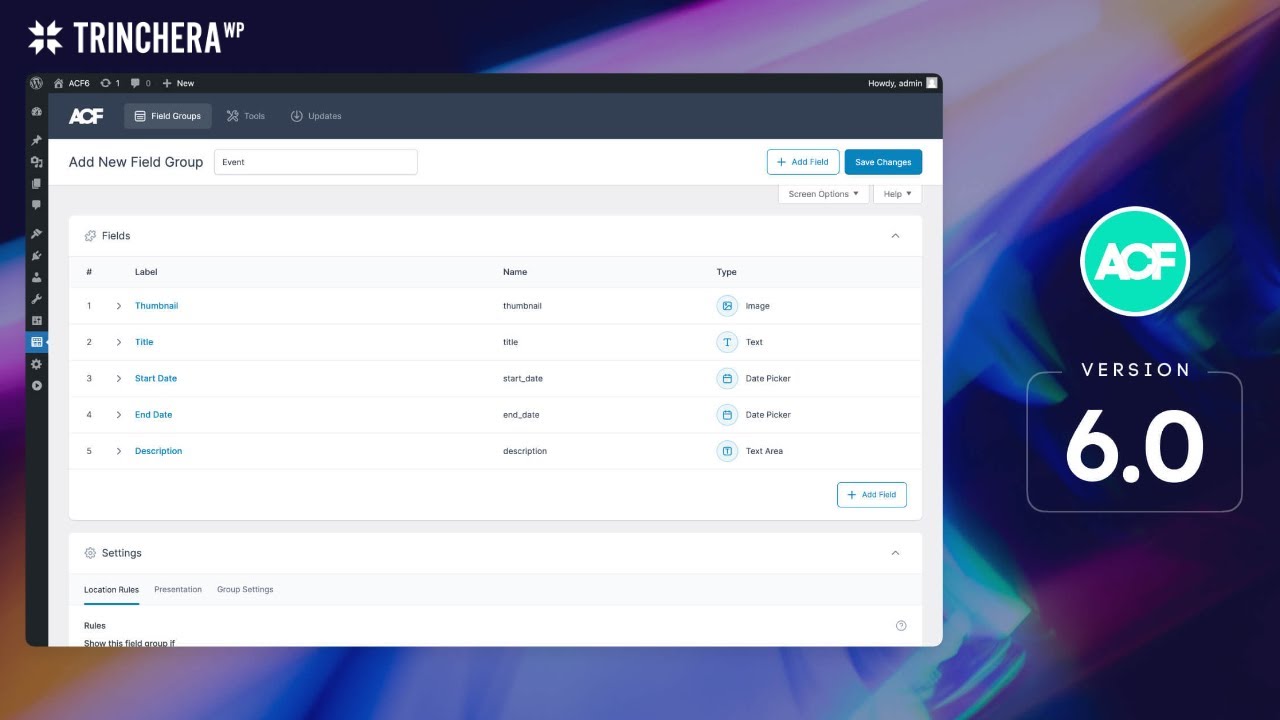Expand the End Date field row

coord(118,414)
